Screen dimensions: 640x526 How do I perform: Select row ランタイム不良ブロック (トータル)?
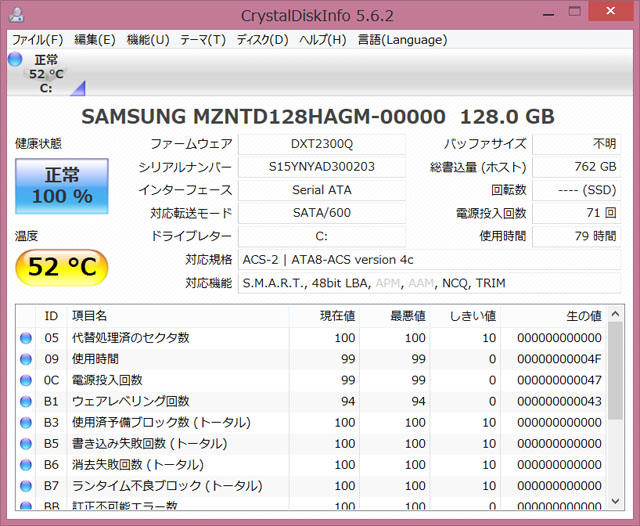(x=311, y=486)
